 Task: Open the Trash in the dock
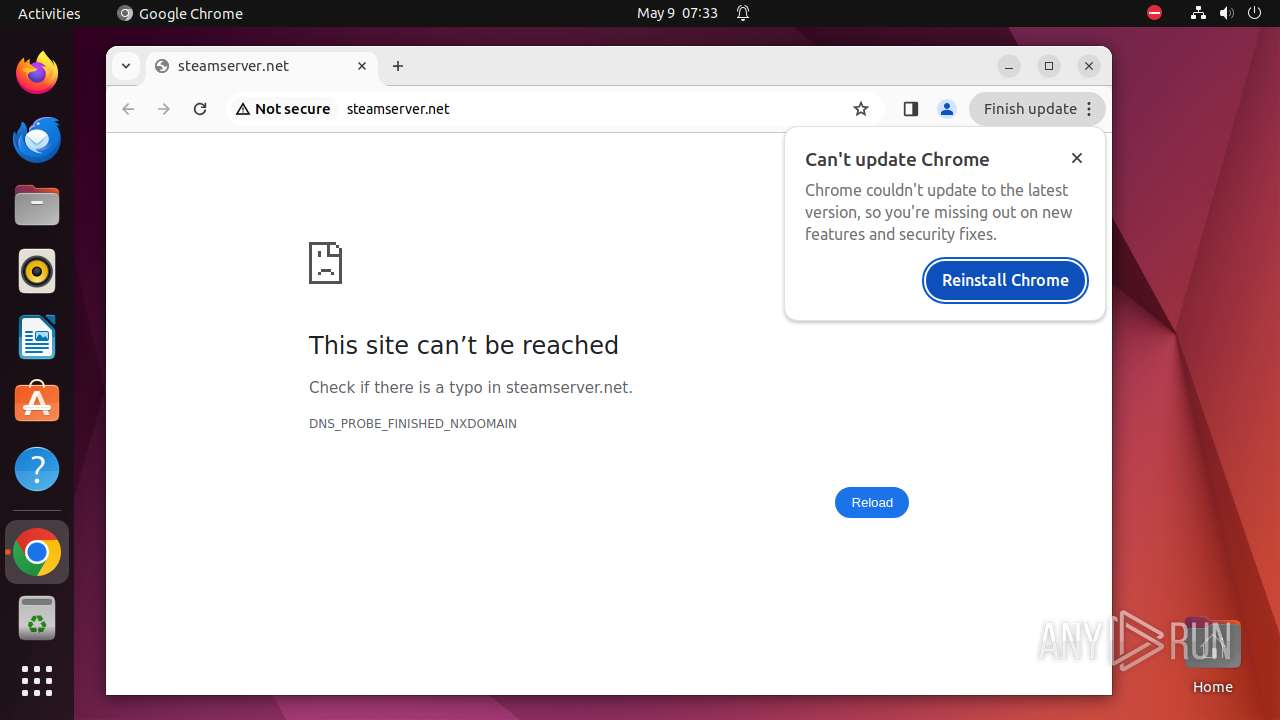coord(37,618)
